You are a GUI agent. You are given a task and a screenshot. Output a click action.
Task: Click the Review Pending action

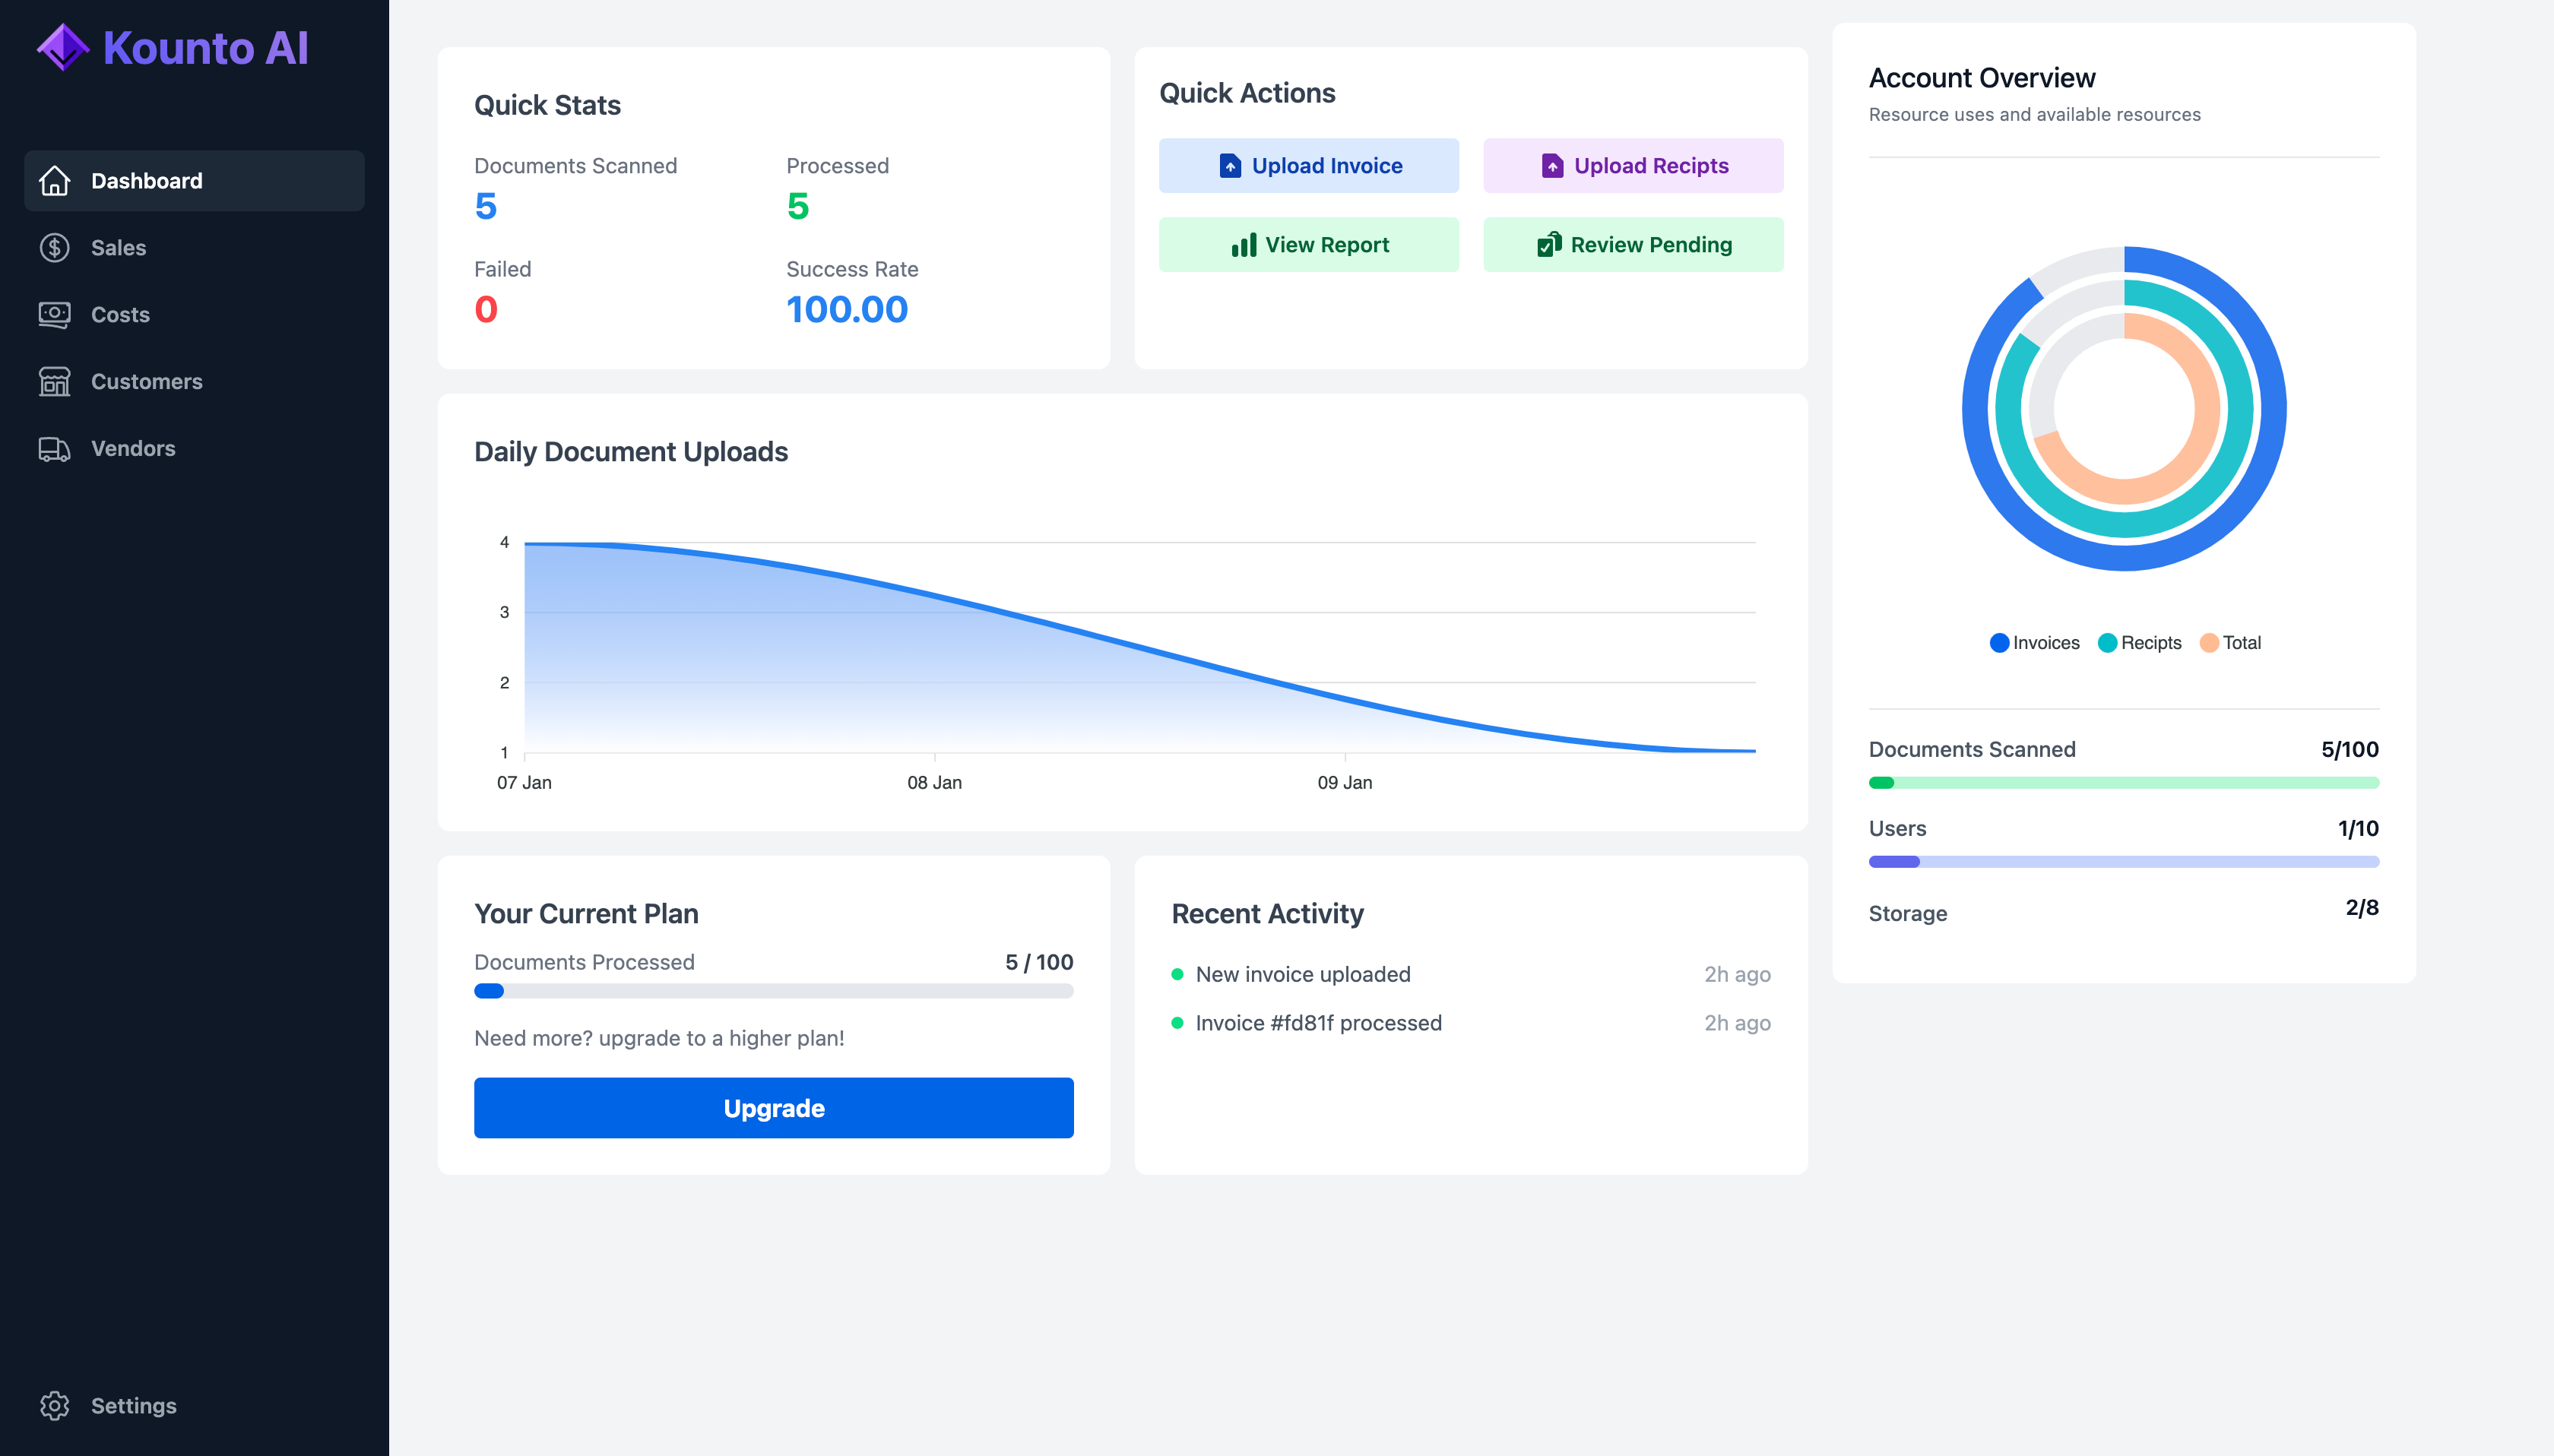(1632, 244)
